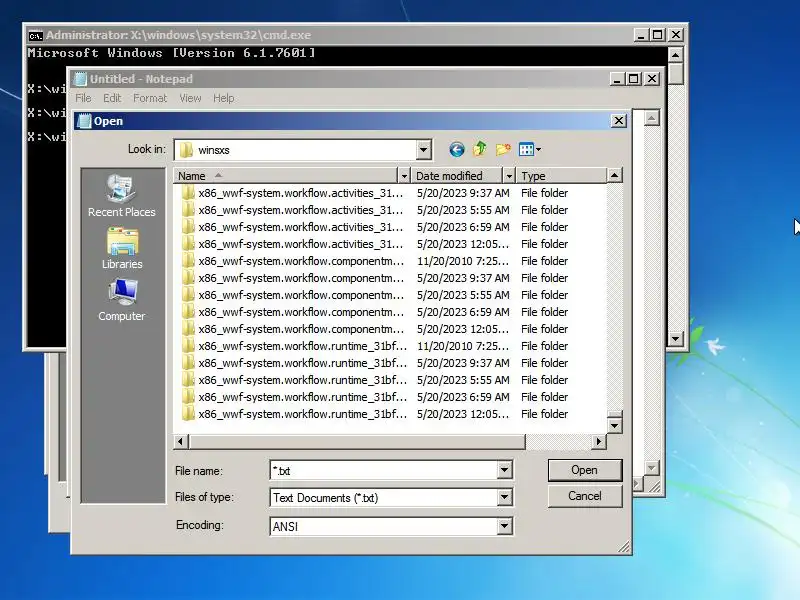Viewport: 800px width, 600px height.
Task: Click the horizontal scroll right arrow
Action: (599, 441)
